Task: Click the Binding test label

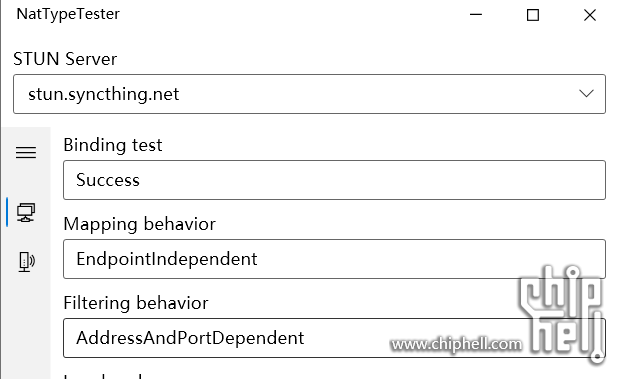Action: [x=113, y=145]
